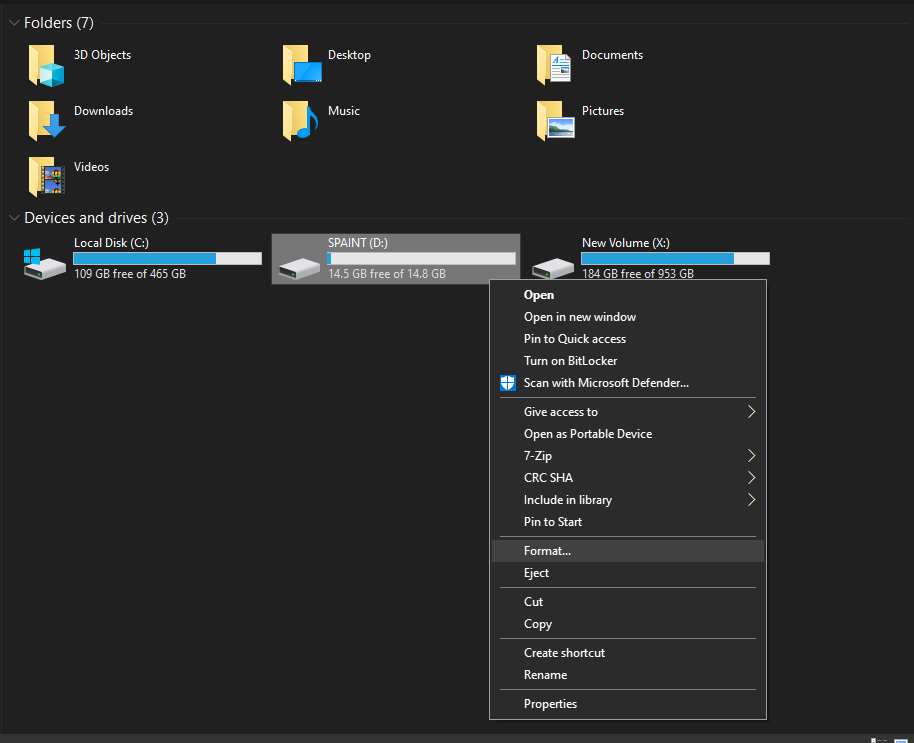914x743 pixels.
Task: Click the Desktop folder label
Action: (349, 55)
